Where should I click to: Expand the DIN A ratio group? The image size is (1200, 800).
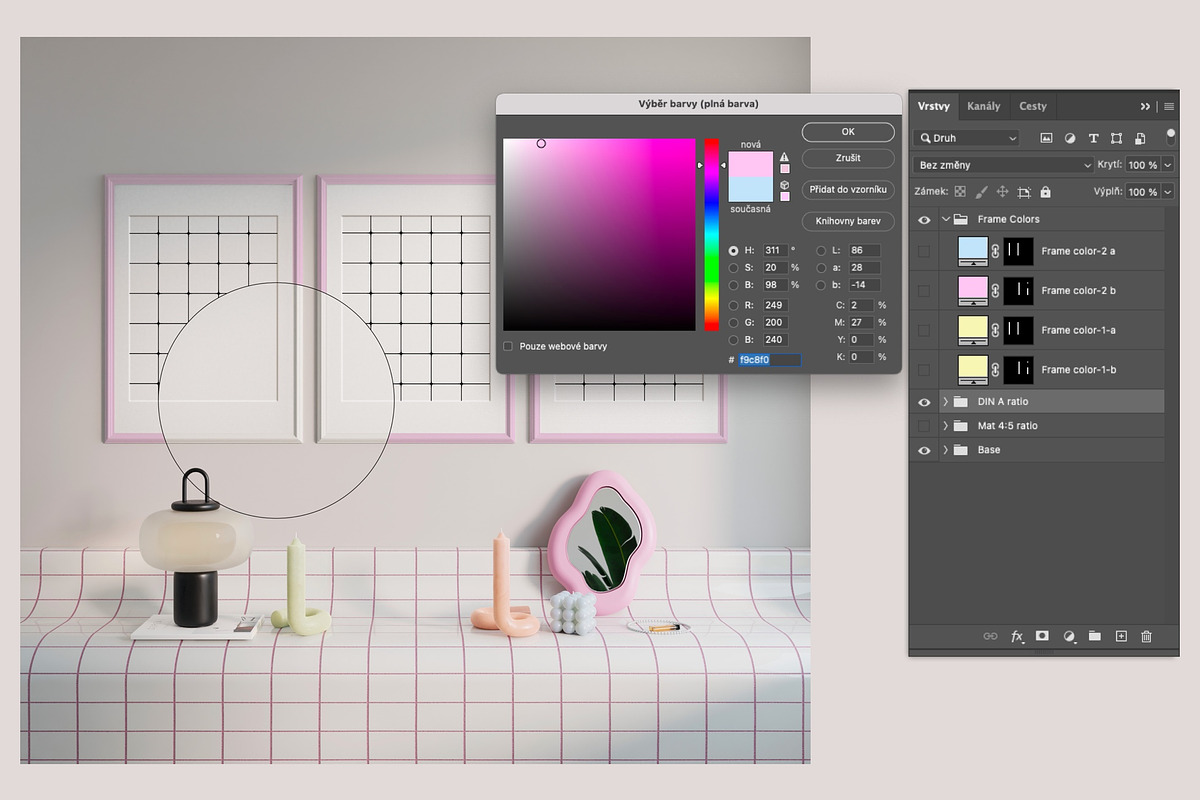click(x=945, y=402)
